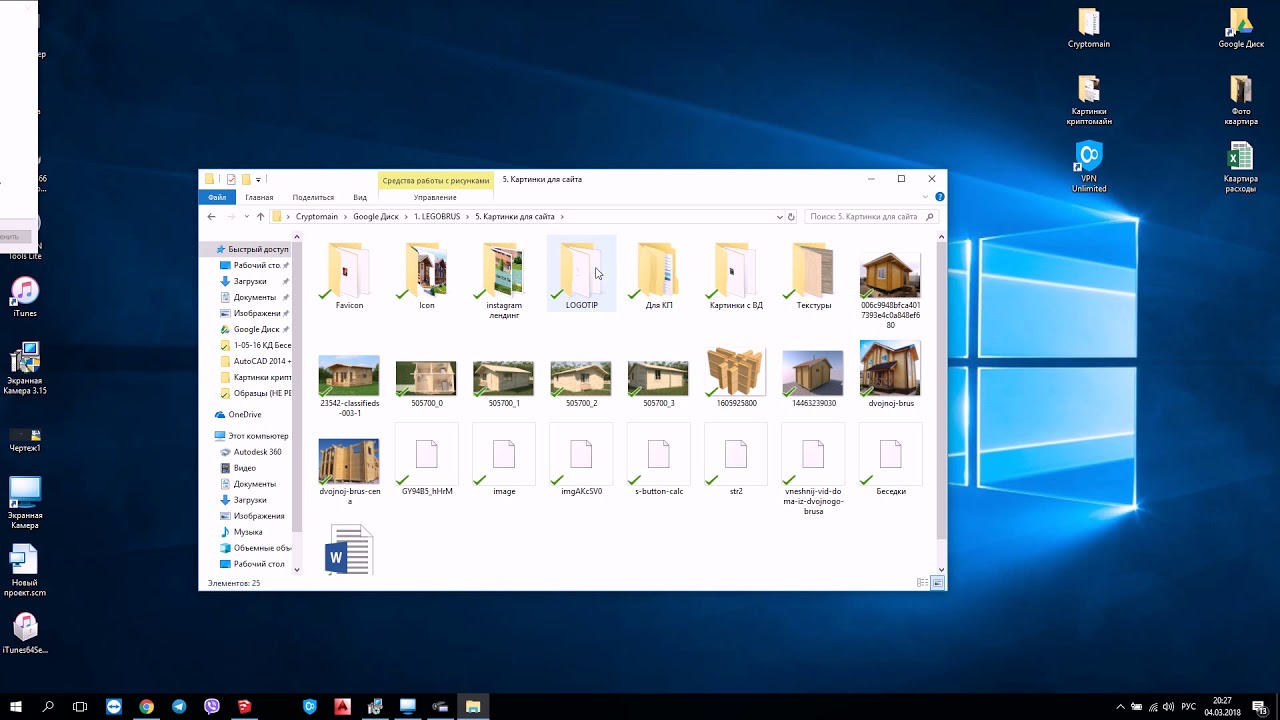Viewport: 1280px width, 720px height.
Task: Open recent locations dropdown arrow
Action: 246,217
